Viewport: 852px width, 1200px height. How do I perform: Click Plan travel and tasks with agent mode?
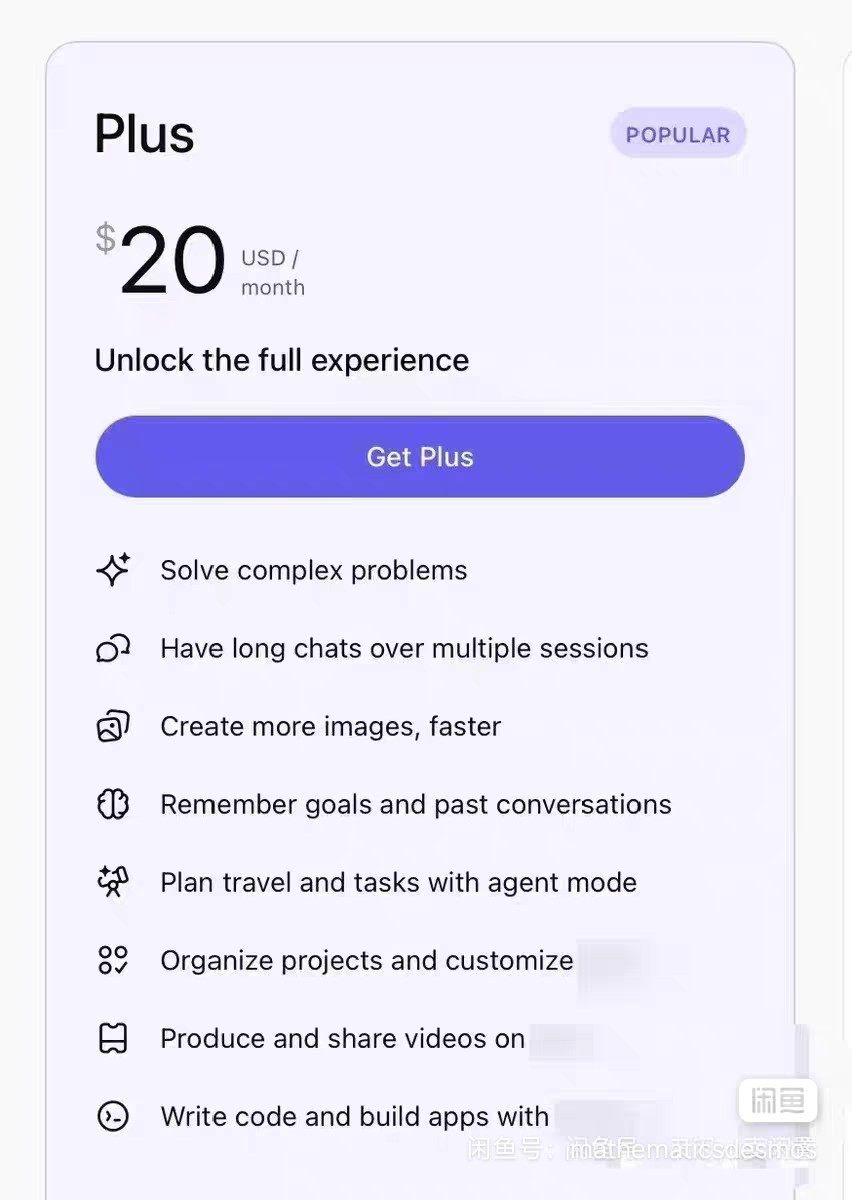(x=398, y=882)
